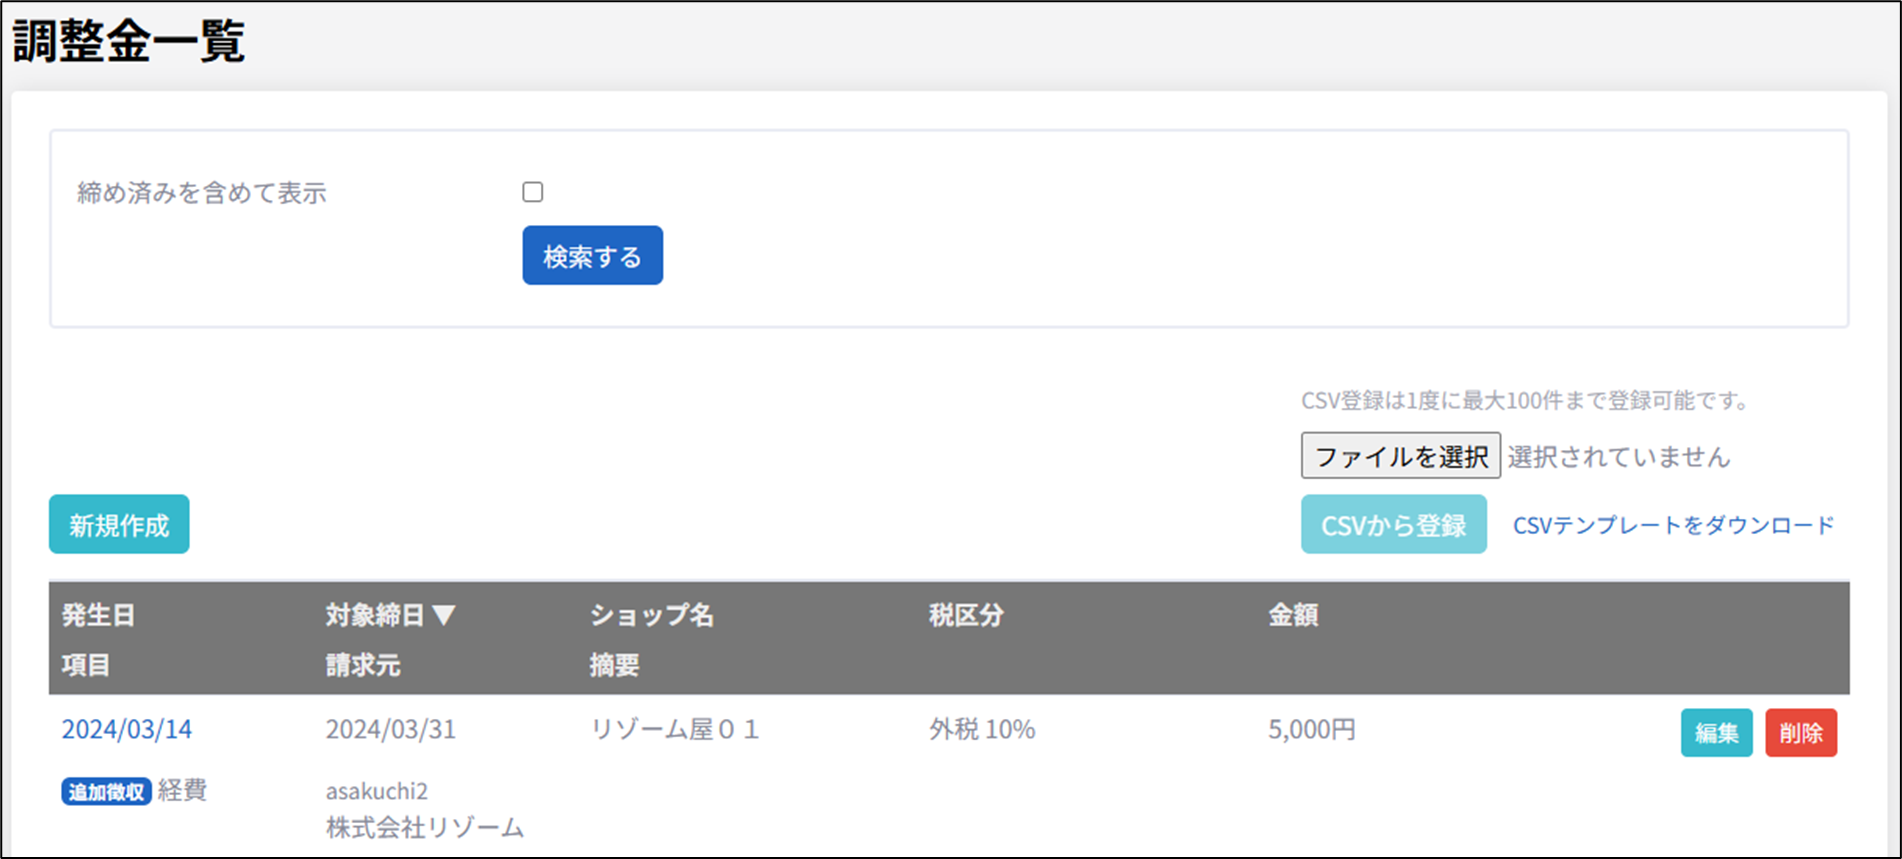Sort by the 対象締日 column arrow
Viewport: 1902px width, 859px height.
(x=445, y=615)
